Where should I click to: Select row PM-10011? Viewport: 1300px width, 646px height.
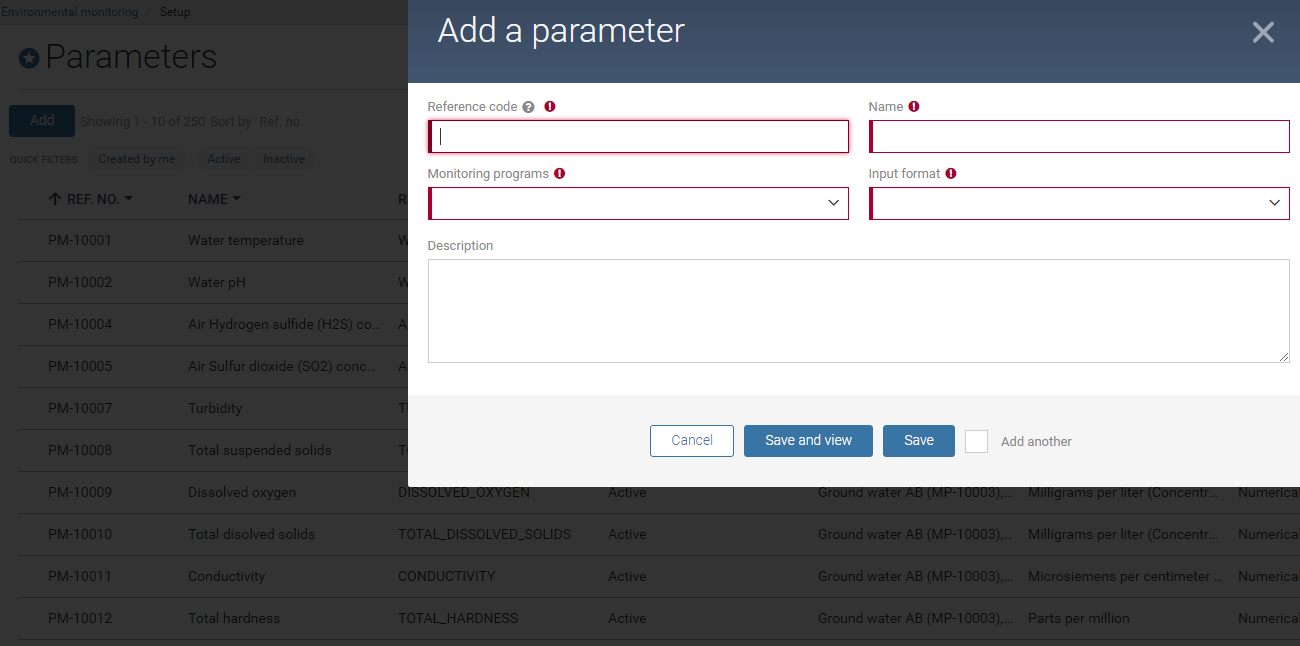tap(80, 577)
